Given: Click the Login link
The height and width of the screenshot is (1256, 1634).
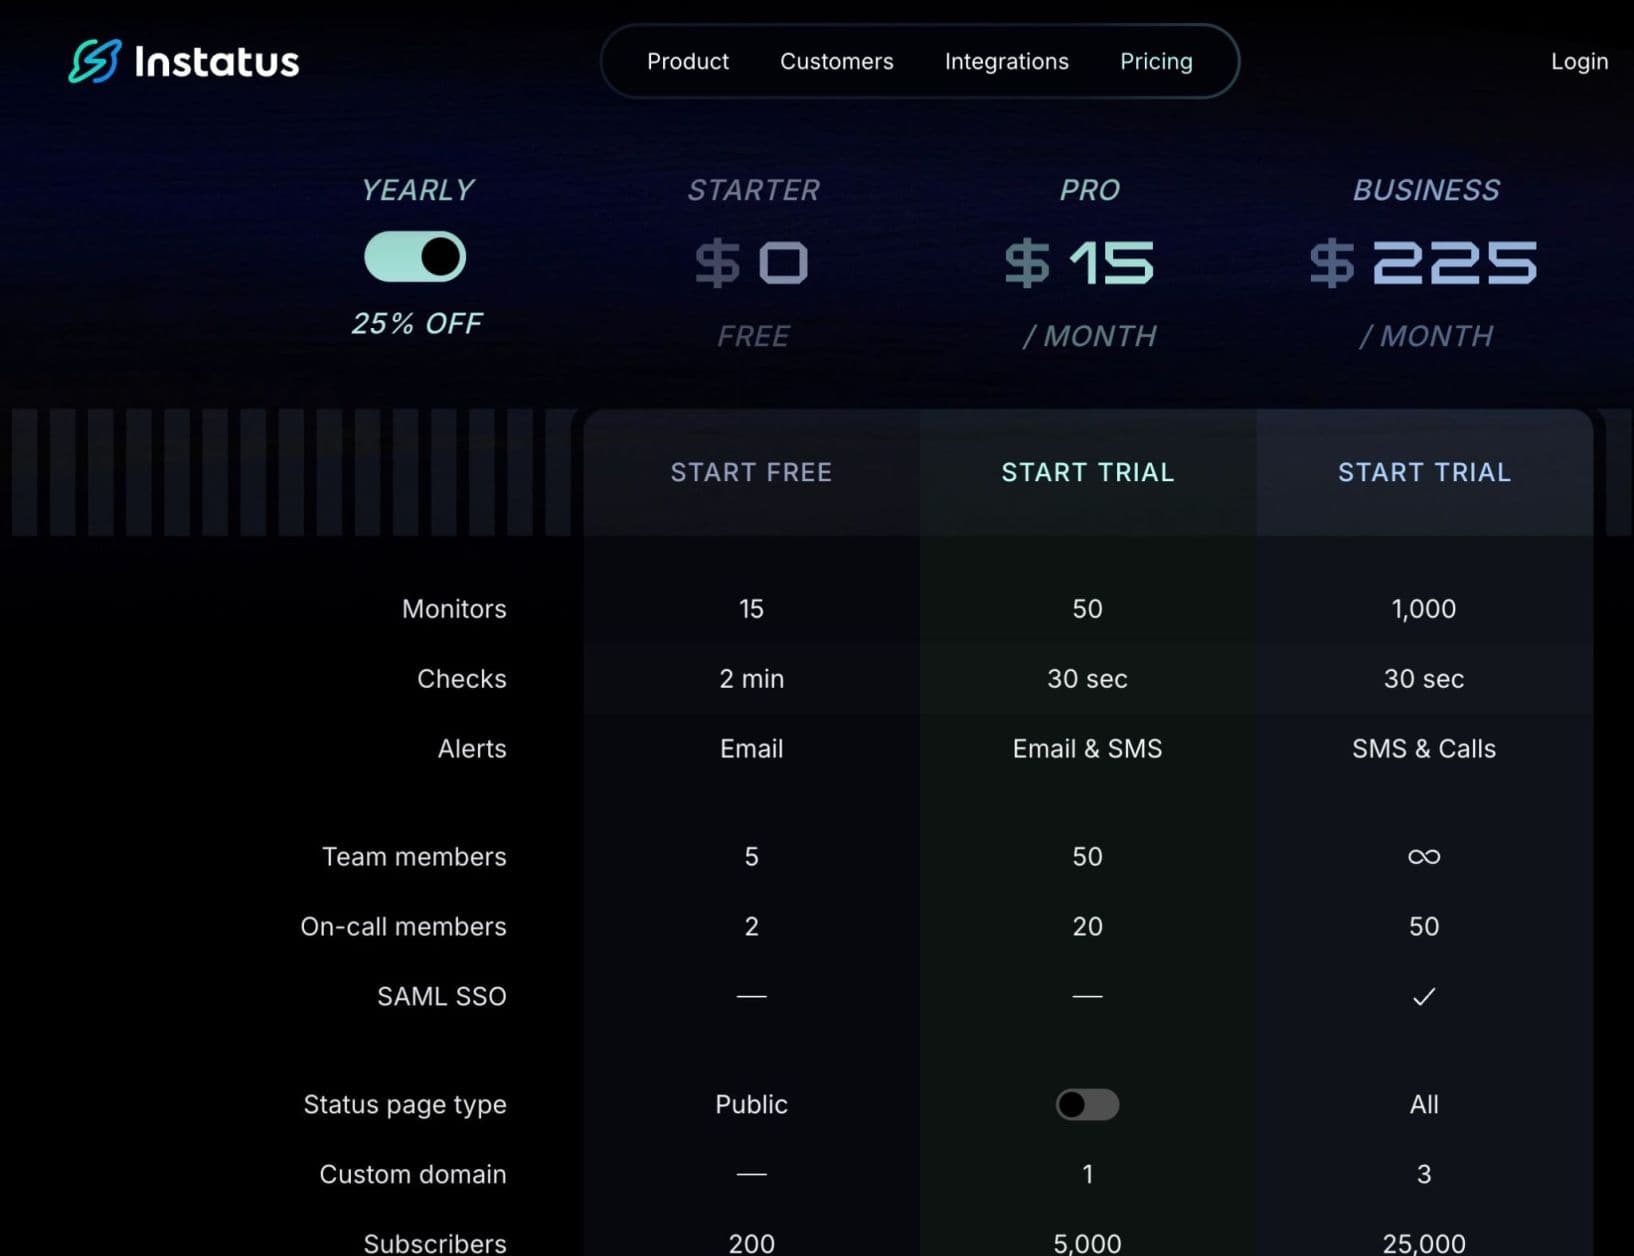Looking at the screenshot, I should point(1579,61).
